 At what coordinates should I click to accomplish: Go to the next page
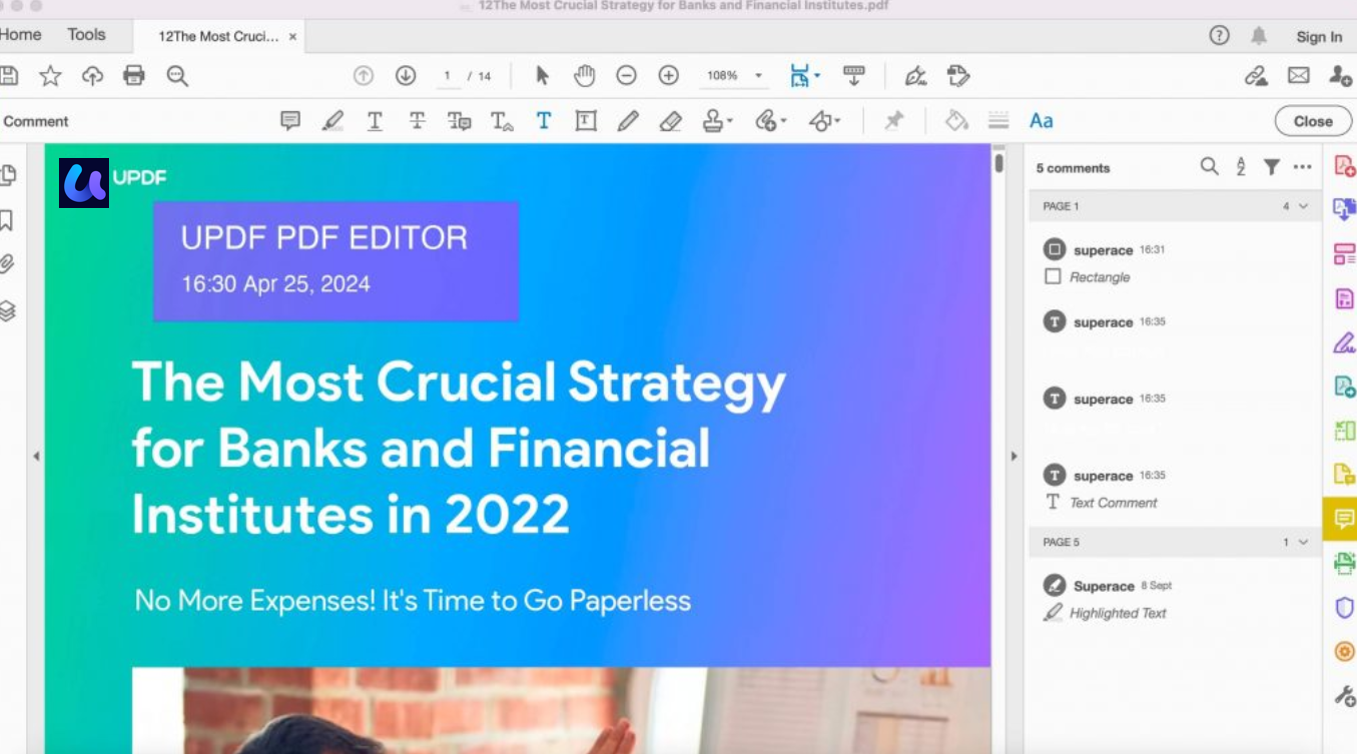pyautogui.click(x=405, y=76)
